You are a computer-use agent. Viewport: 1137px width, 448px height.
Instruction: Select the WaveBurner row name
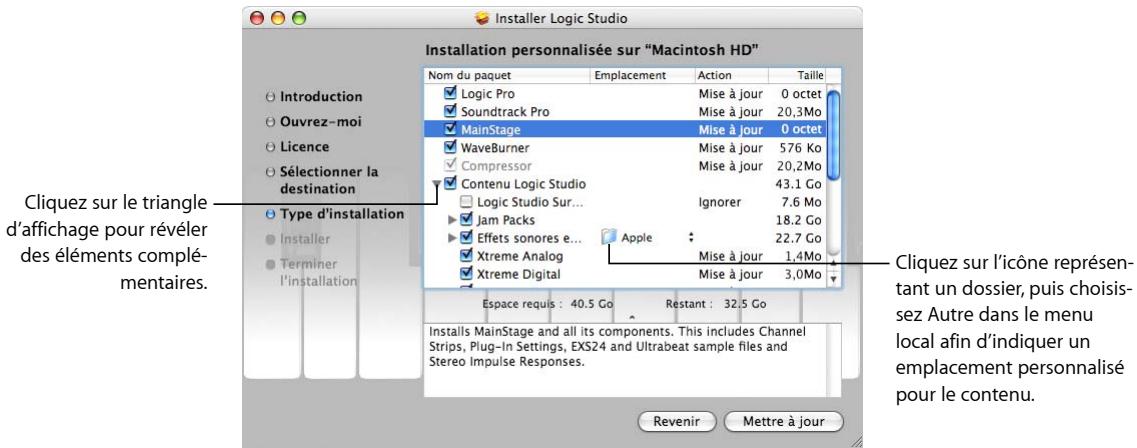(x=495, y=148)
